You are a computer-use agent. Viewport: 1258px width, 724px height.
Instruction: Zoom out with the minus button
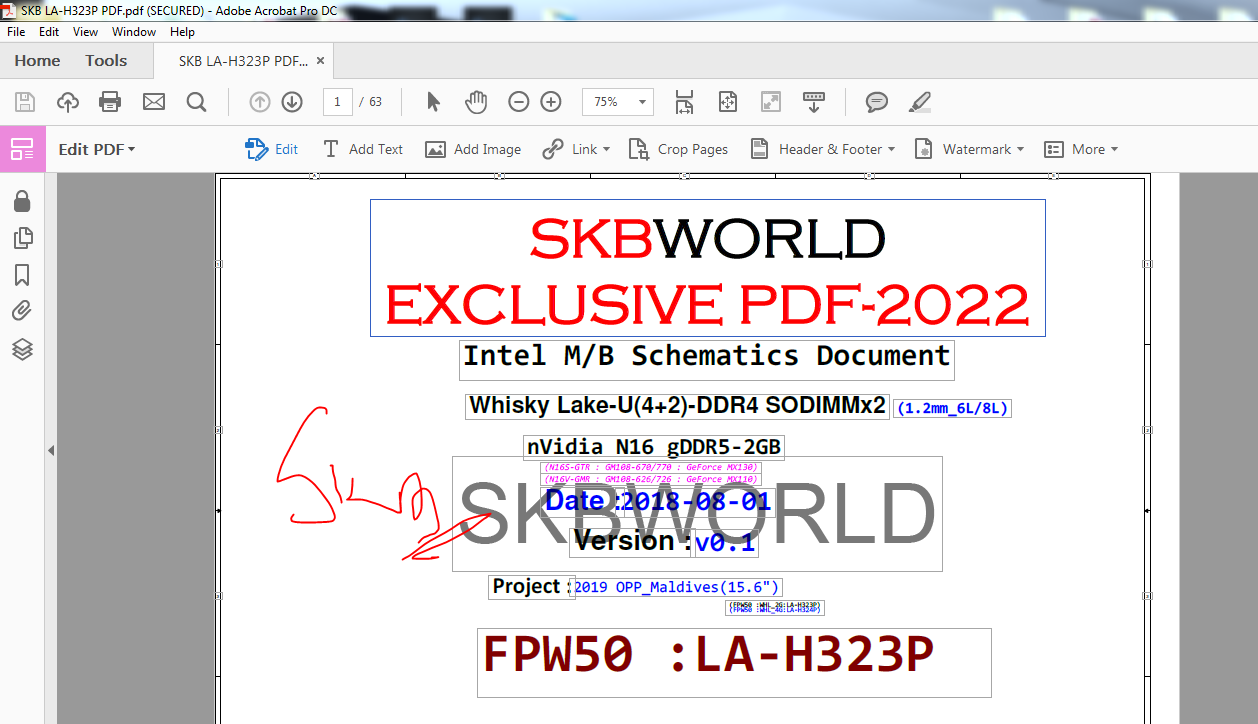pyautogui.click(x=519, y=101)
